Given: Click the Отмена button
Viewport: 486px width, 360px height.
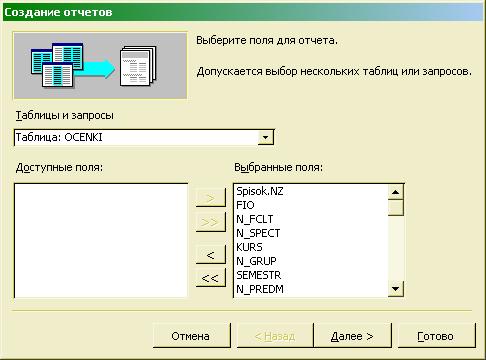Looking at the screenshot, I should (191, 336).
